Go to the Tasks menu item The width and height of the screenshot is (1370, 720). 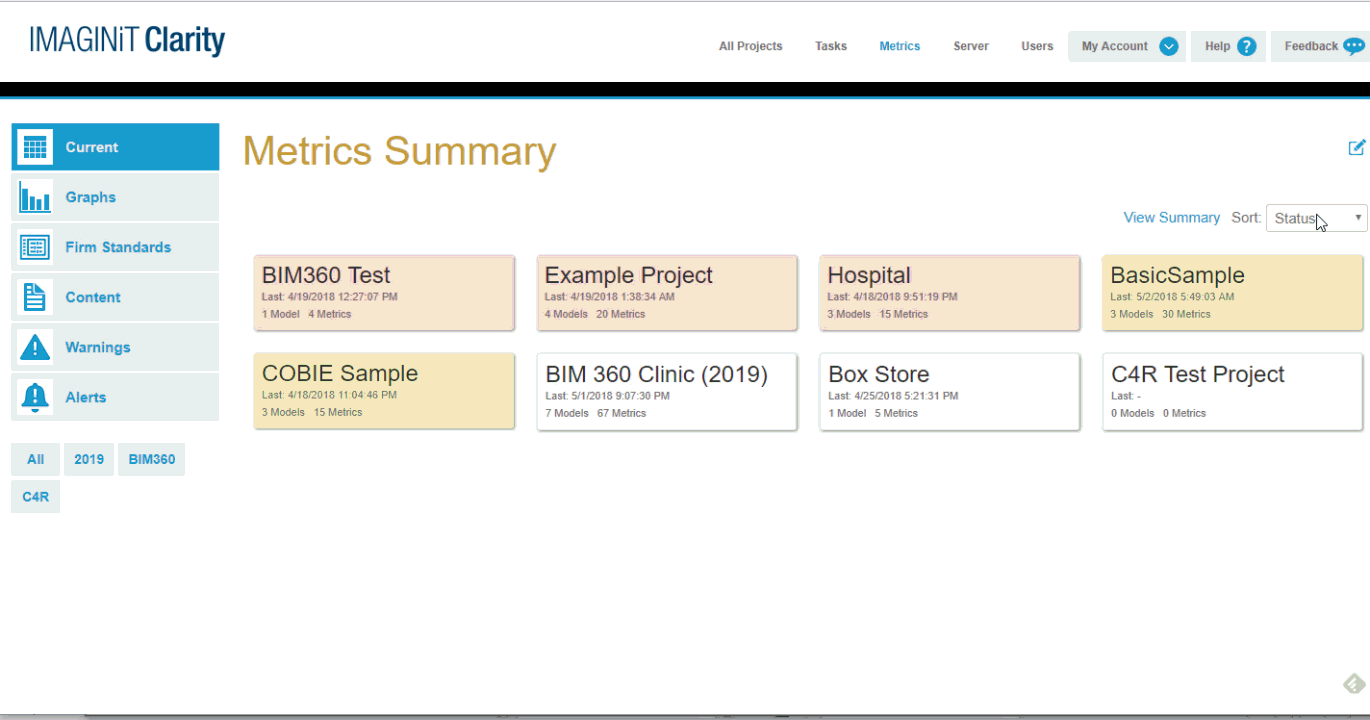pos(831,46)
